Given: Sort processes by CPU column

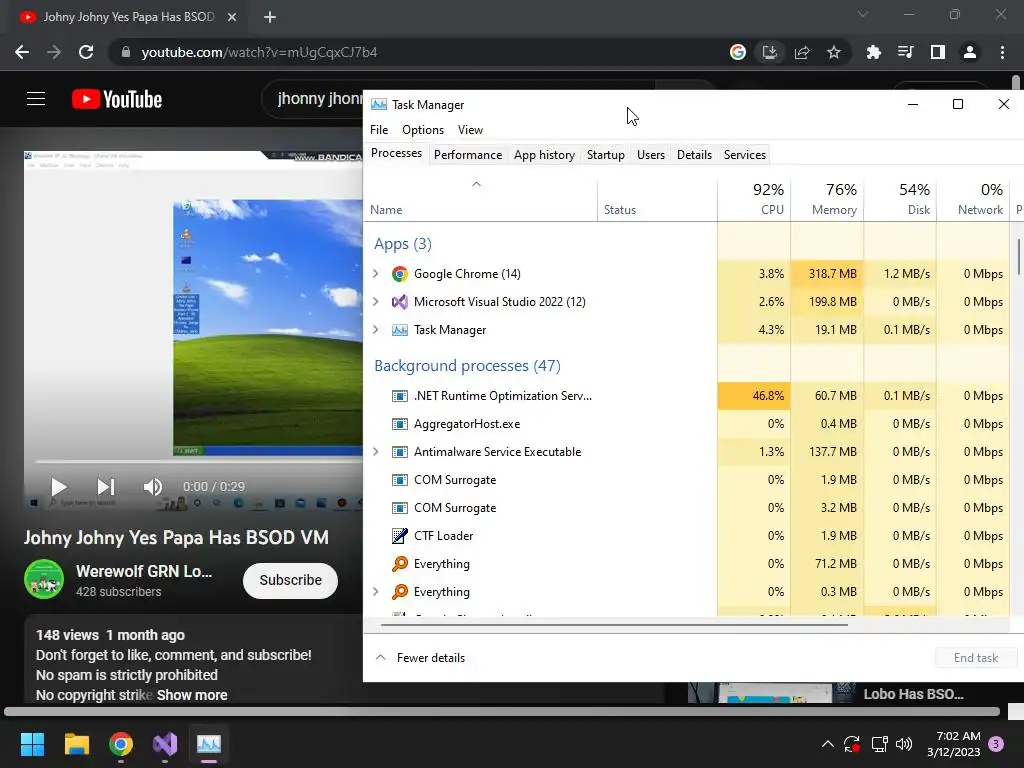Looking at the screenshot, I should coord(754,199).
